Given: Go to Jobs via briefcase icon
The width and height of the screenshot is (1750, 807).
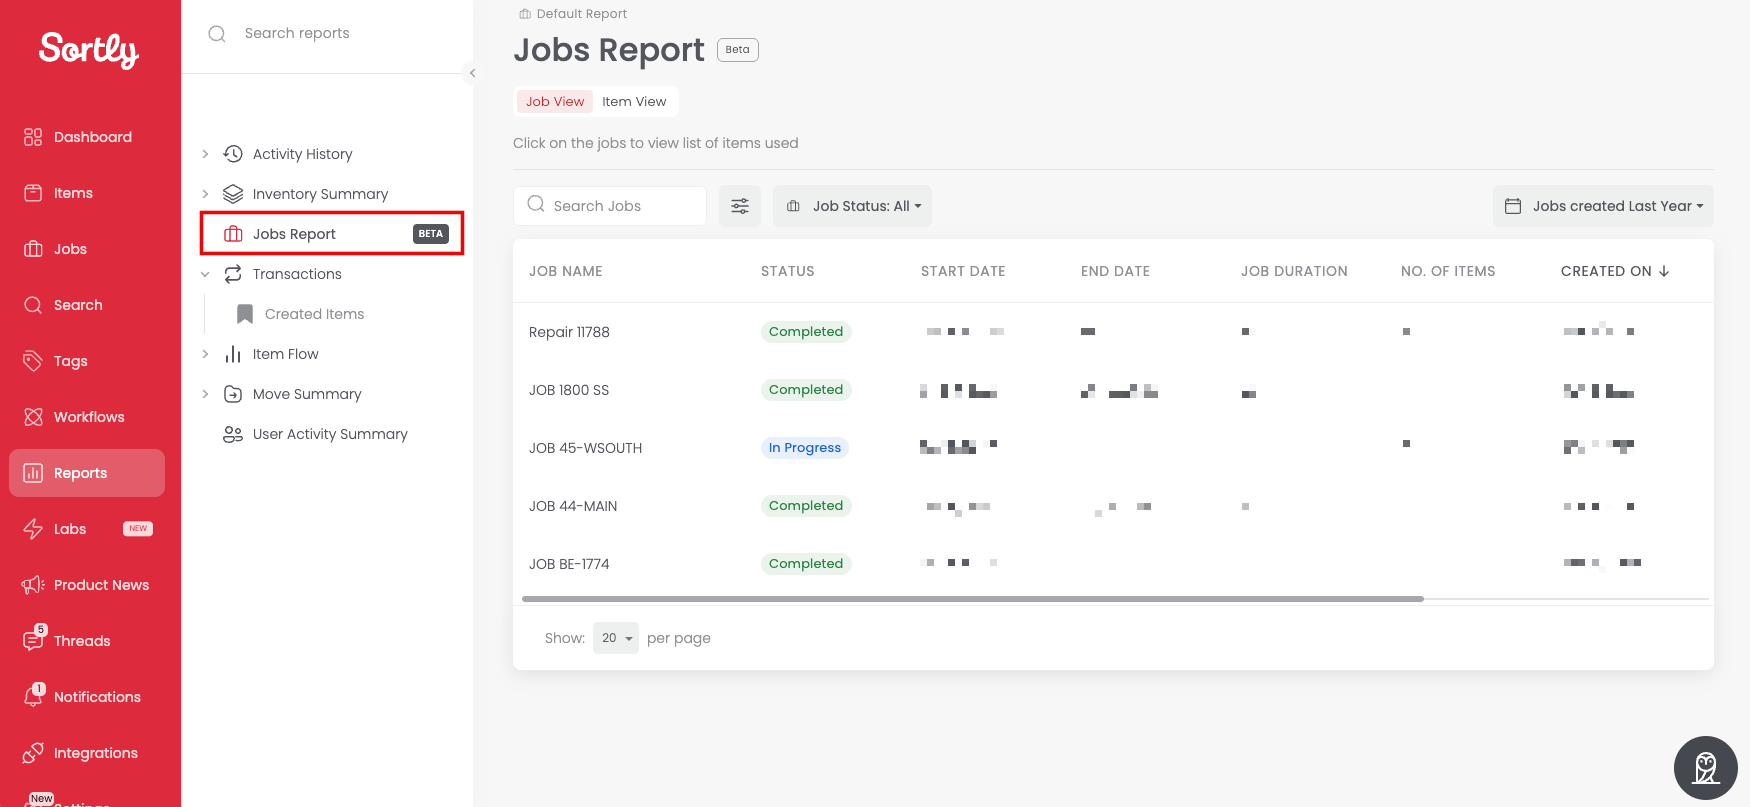Looking at the screenshot, I should tap(33, 249).
